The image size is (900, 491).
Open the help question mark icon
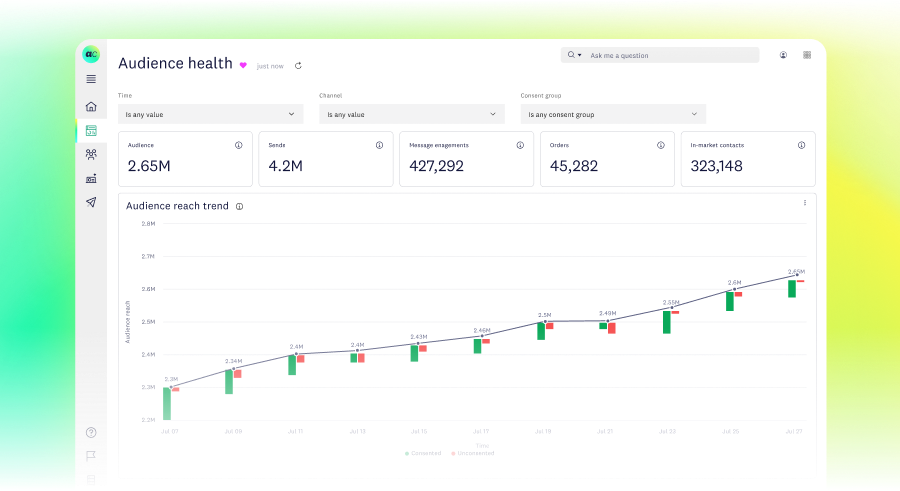pyautogui.click(x=91, y=433)
